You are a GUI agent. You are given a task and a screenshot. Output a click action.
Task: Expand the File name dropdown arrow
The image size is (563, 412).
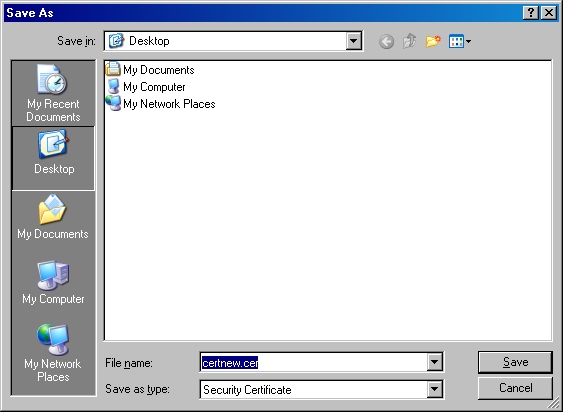tap(434, 362)
